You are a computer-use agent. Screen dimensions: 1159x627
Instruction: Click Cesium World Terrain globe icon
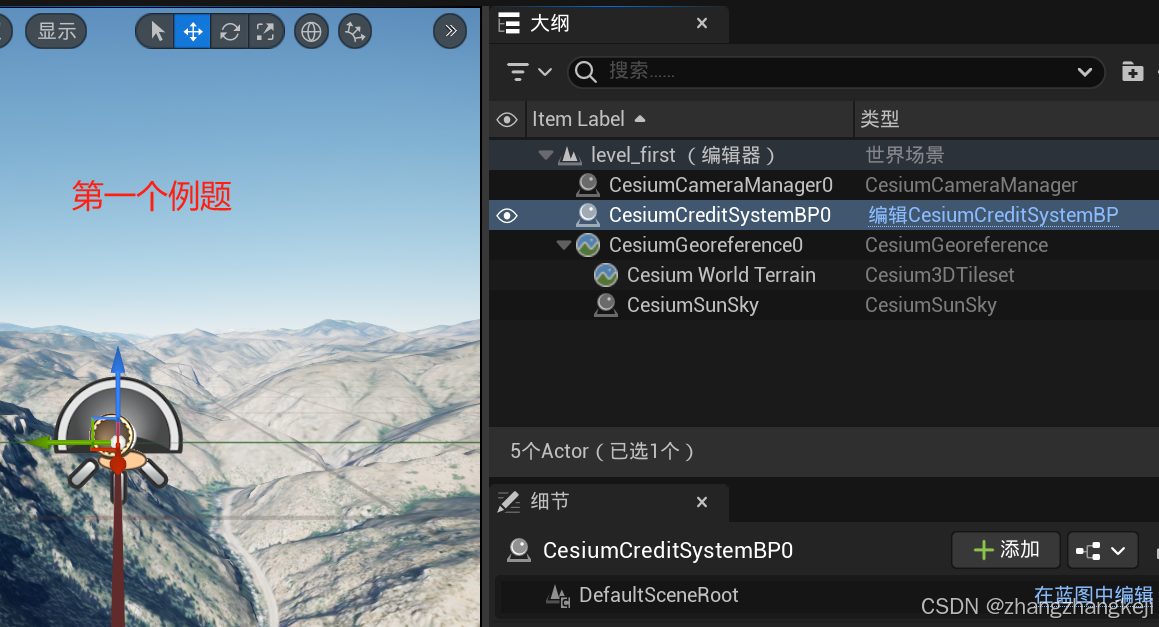606,275
